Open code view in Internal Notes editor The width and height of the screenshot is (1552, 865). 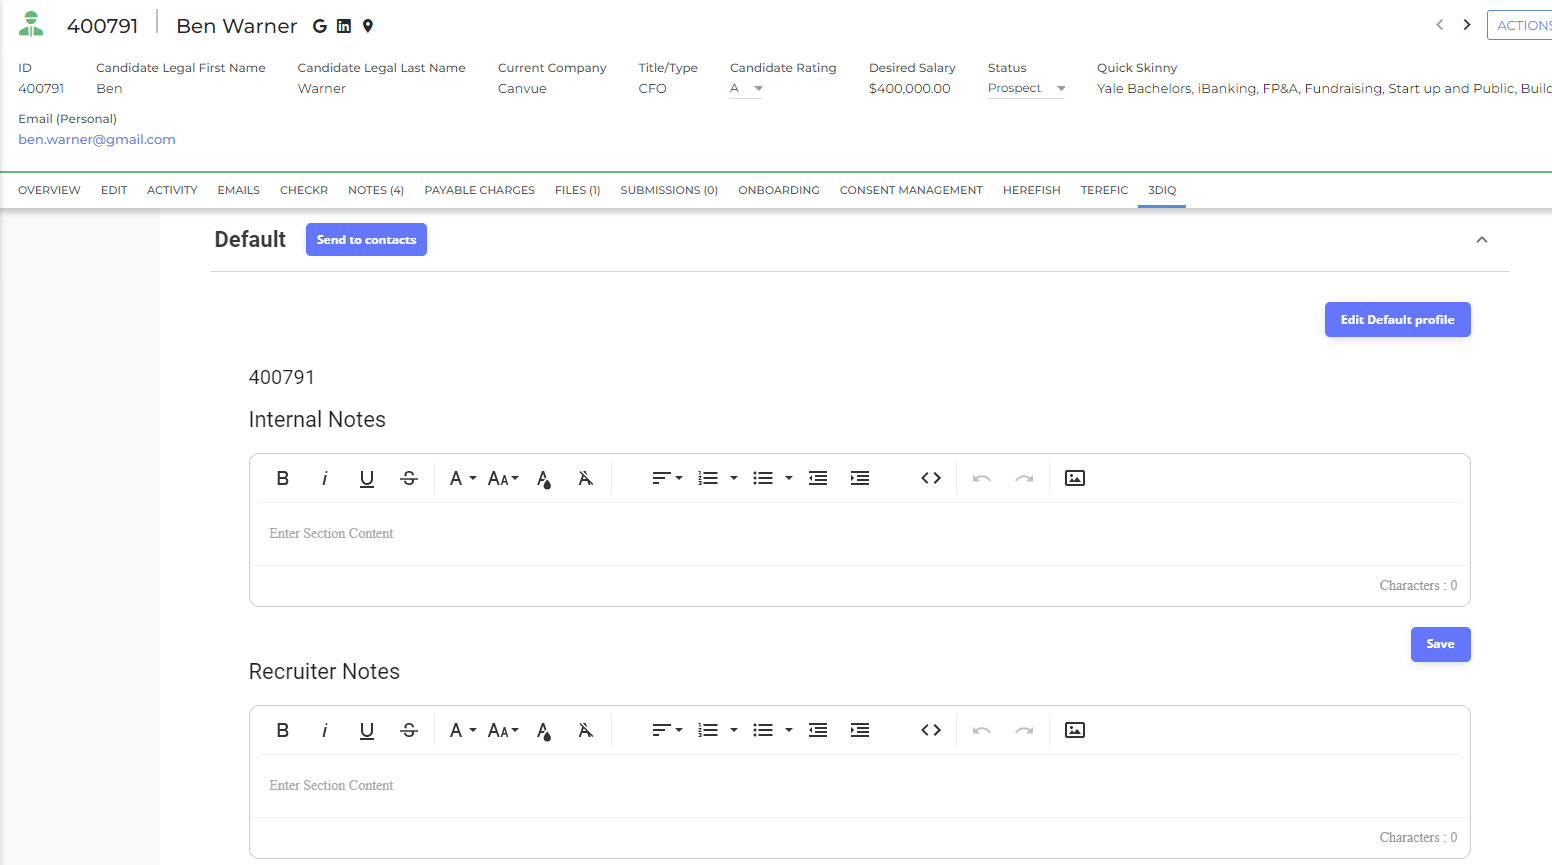931,478
